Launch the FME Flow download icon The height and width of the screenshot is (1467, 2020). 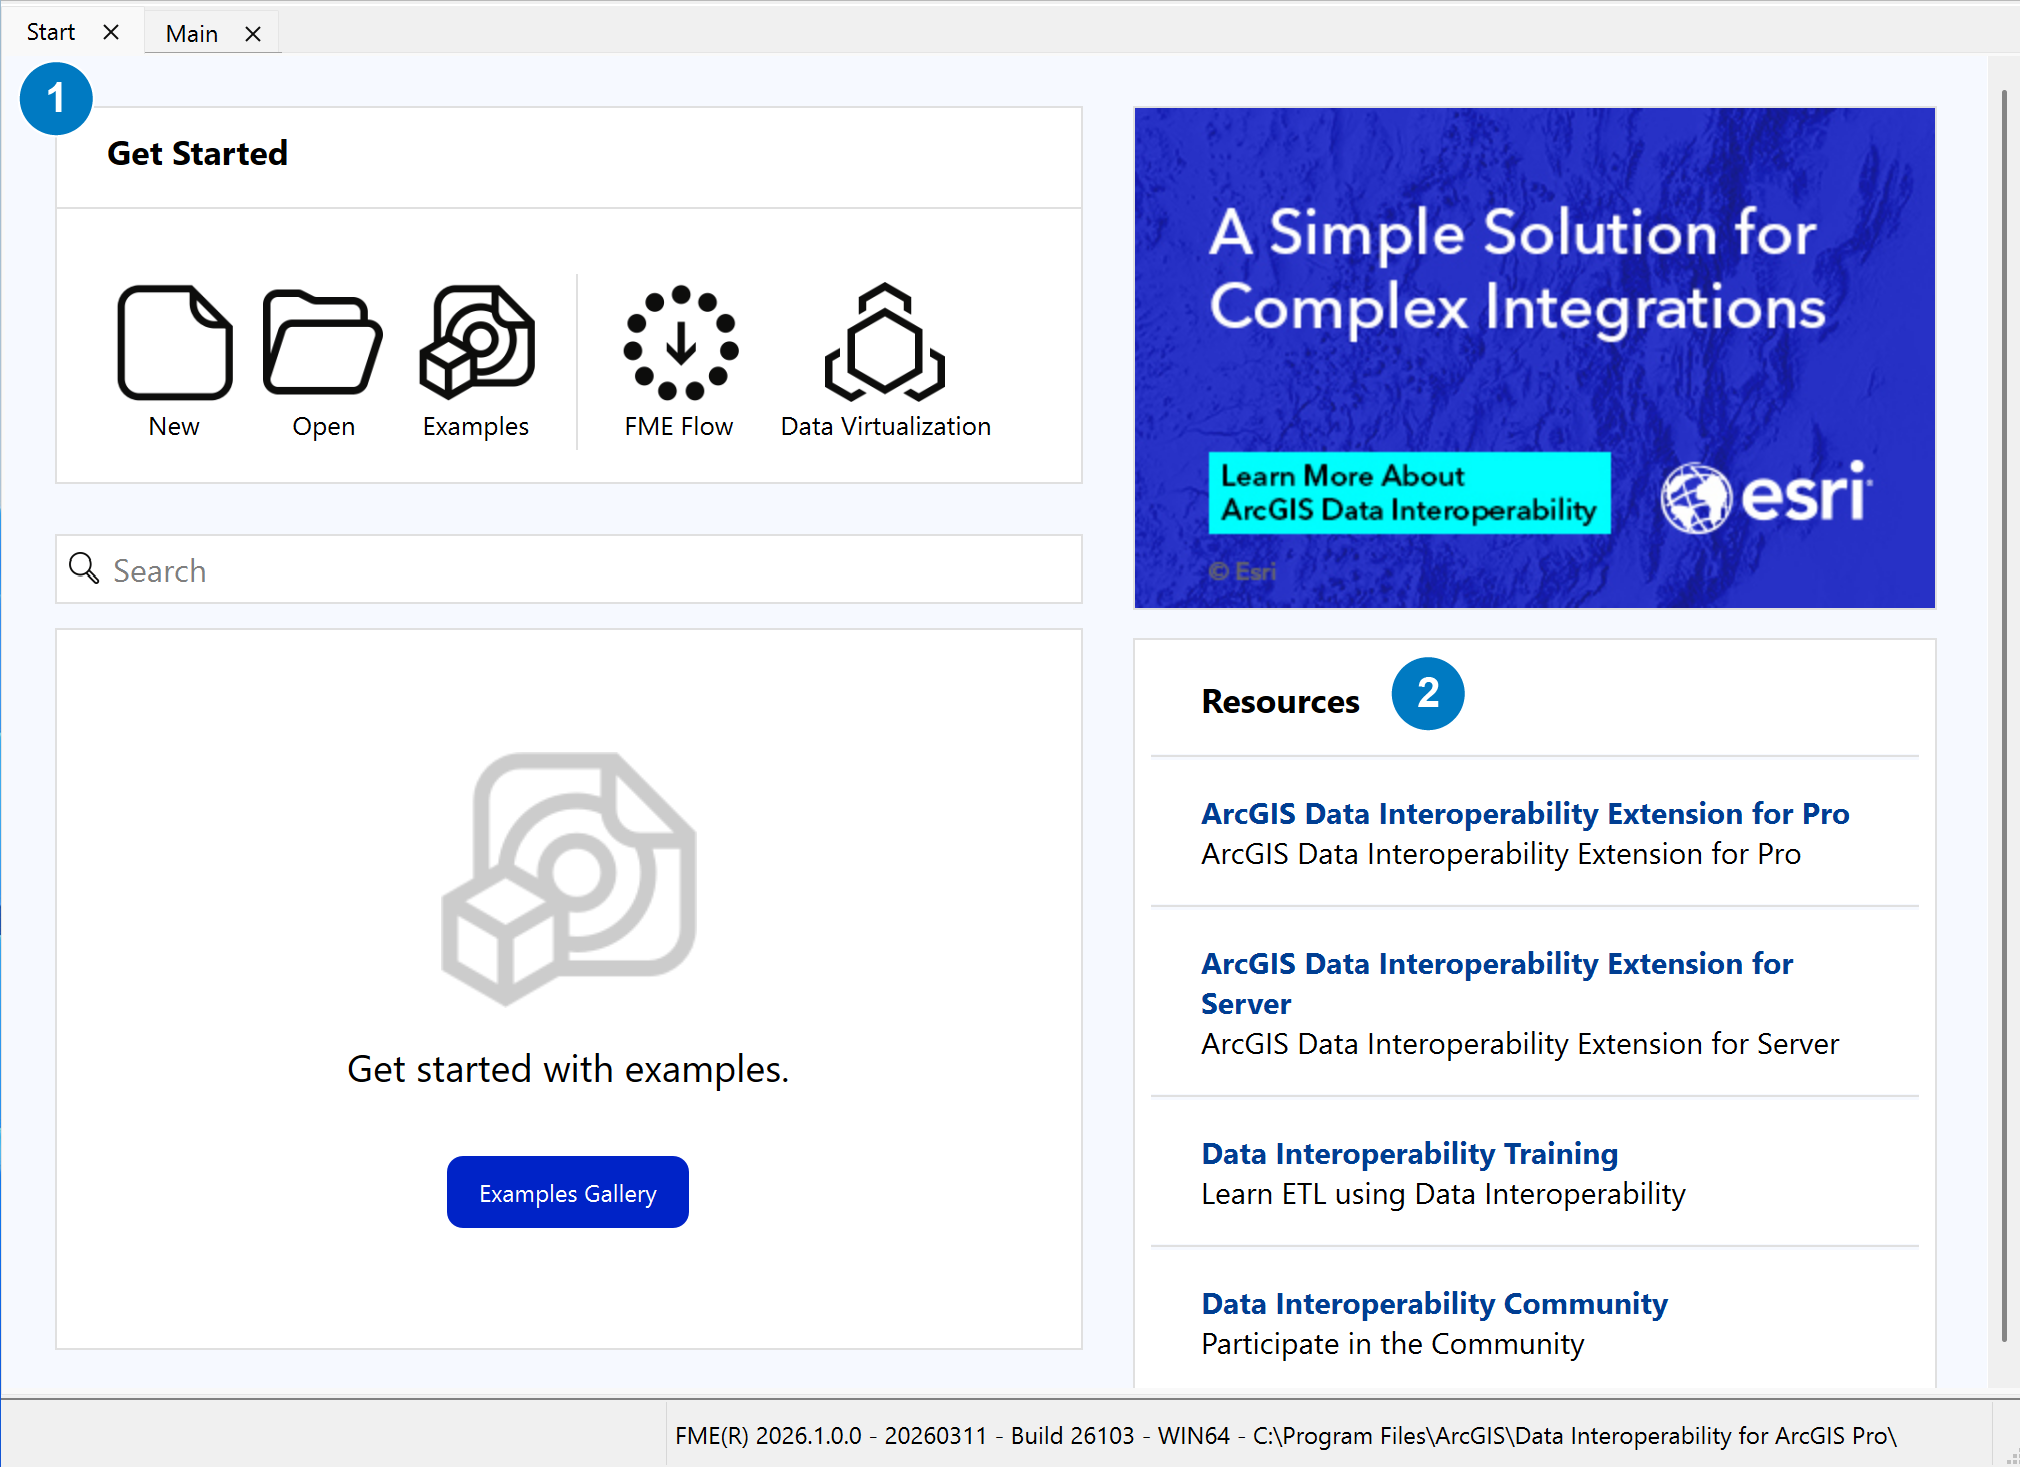[x=681, y=343]
